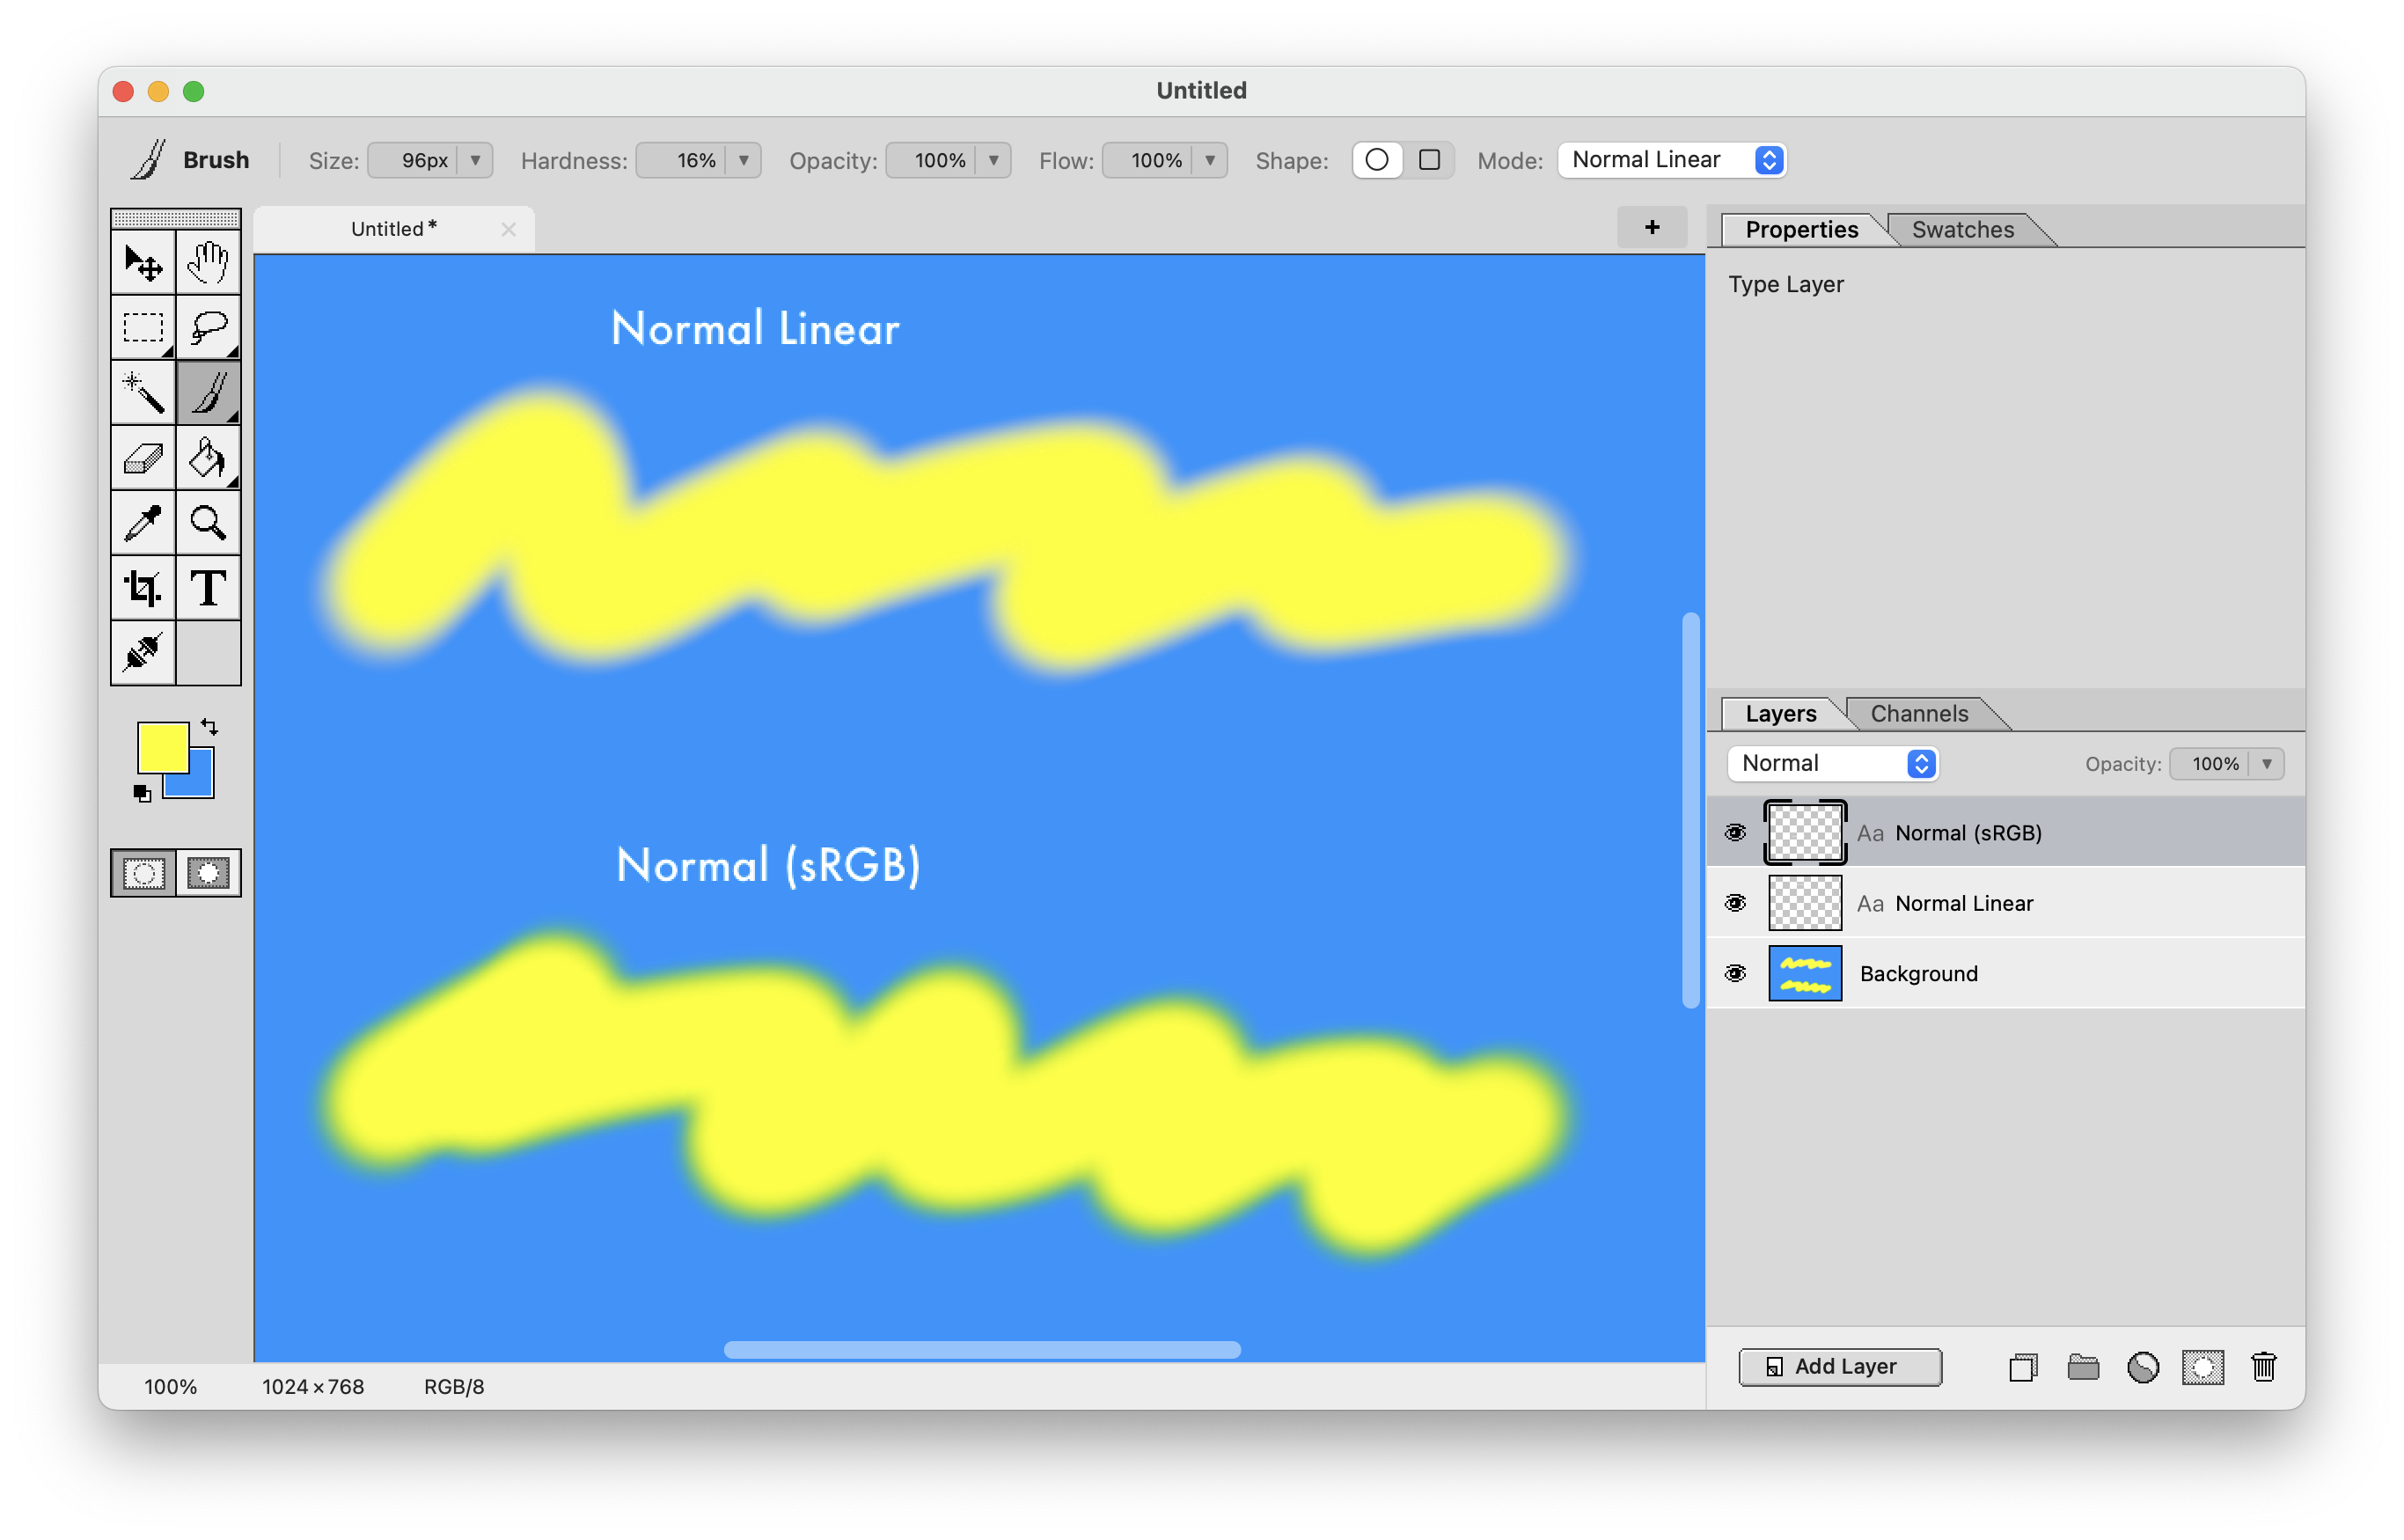This screenshot has width=2404, height=1540.
Task: Open the brush Mode Normal Linear dropdown
Action: [x=1671, y=160]
